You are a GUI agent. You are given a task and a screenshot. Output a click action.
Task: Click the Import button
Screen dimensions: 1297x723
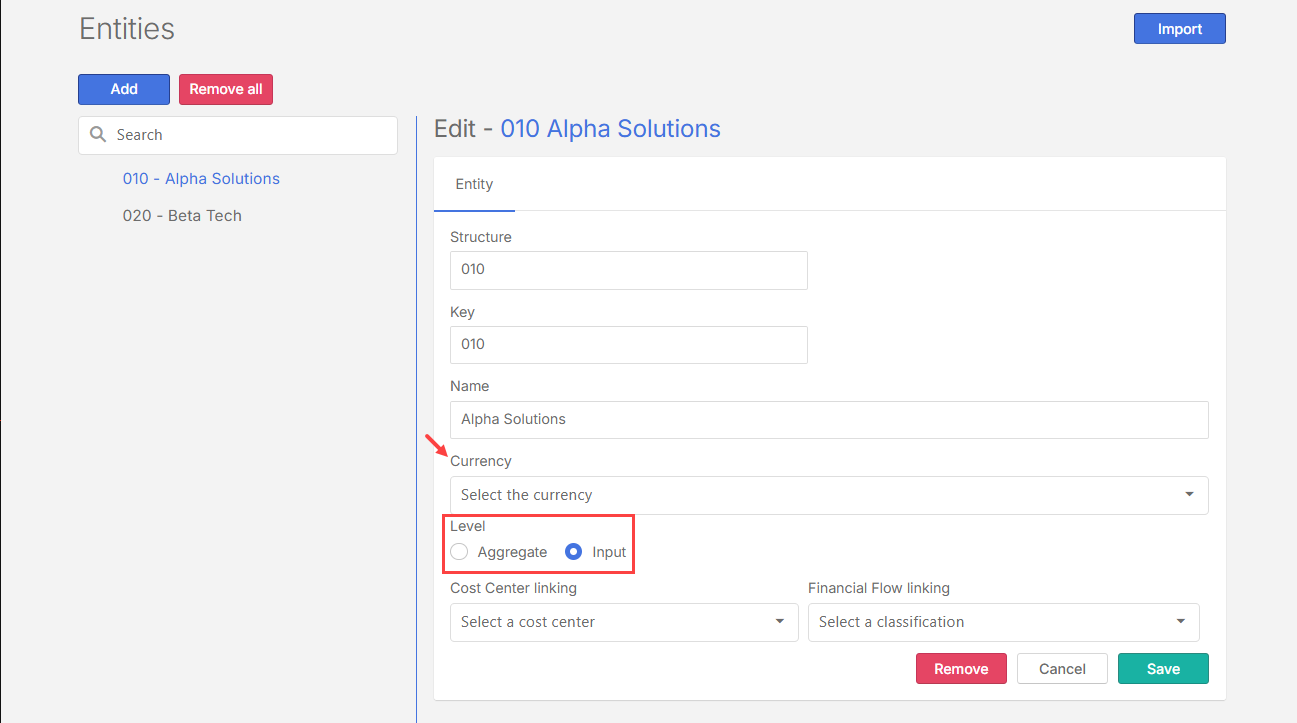[x=1179, y=29]
